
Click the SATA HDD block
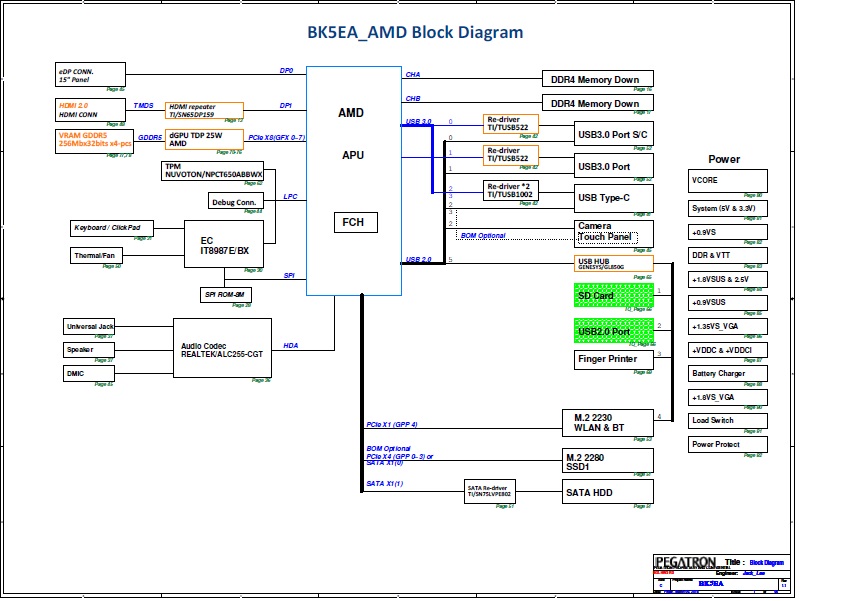608,492
